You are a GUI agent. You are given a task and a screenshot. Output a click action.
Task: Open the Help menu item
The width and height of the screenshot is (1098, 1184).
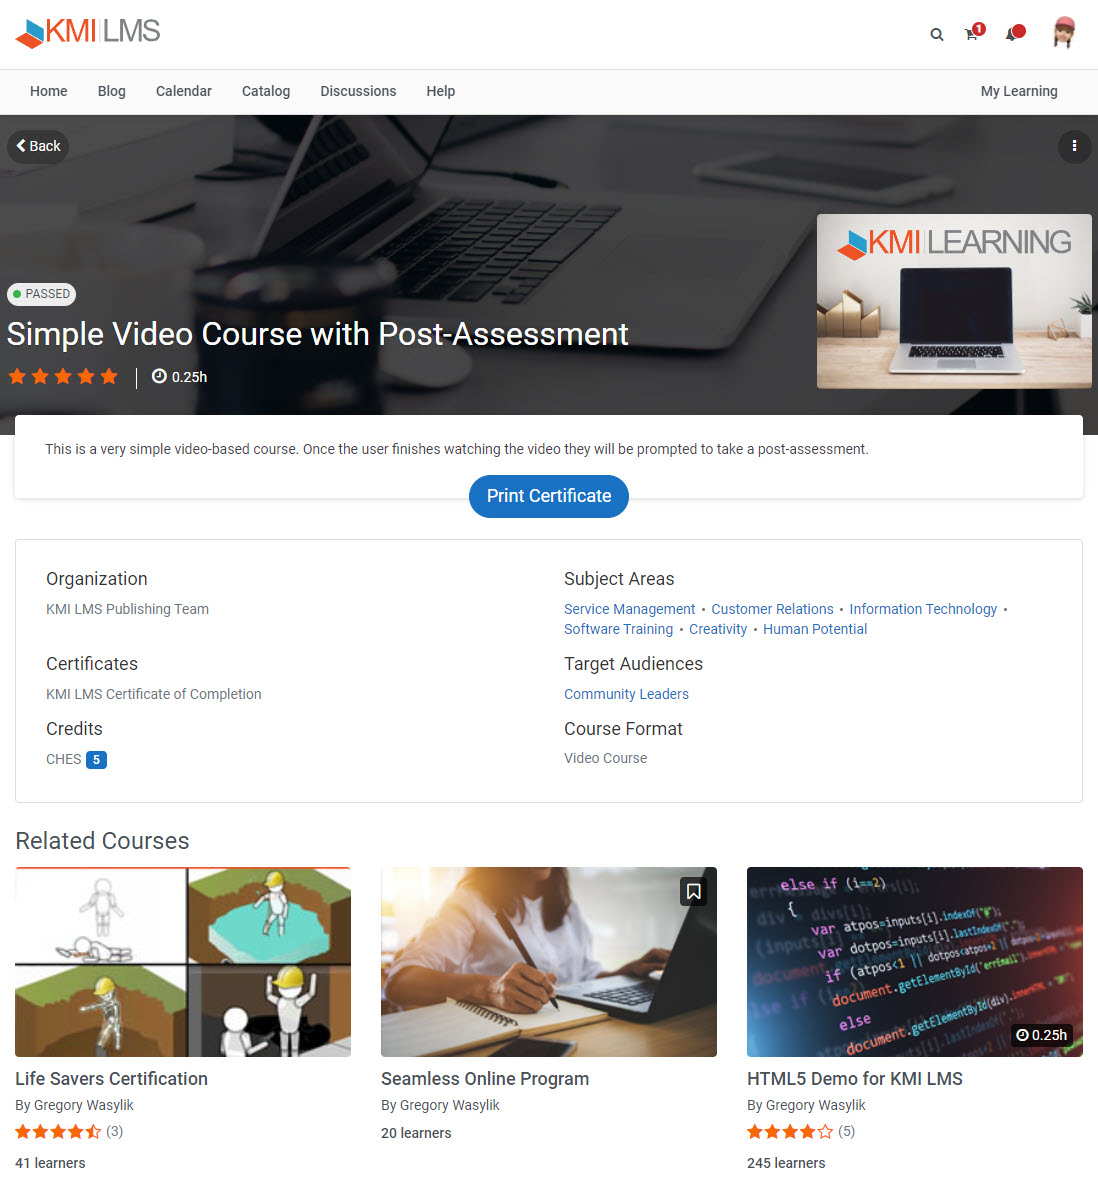440,91
